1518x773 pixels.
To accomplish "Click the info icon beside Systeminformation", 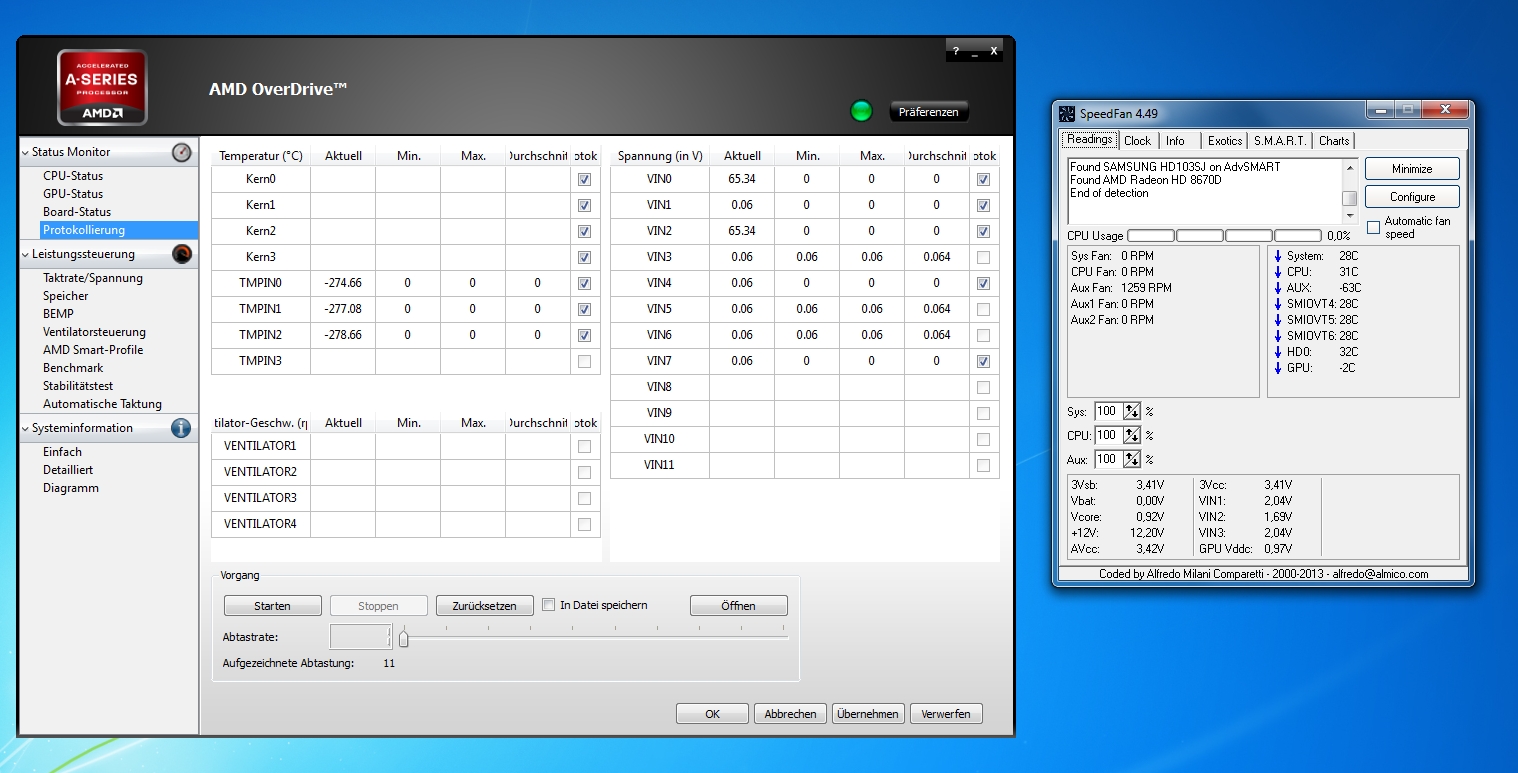I will pyautogui.click(x=181, y=428).
